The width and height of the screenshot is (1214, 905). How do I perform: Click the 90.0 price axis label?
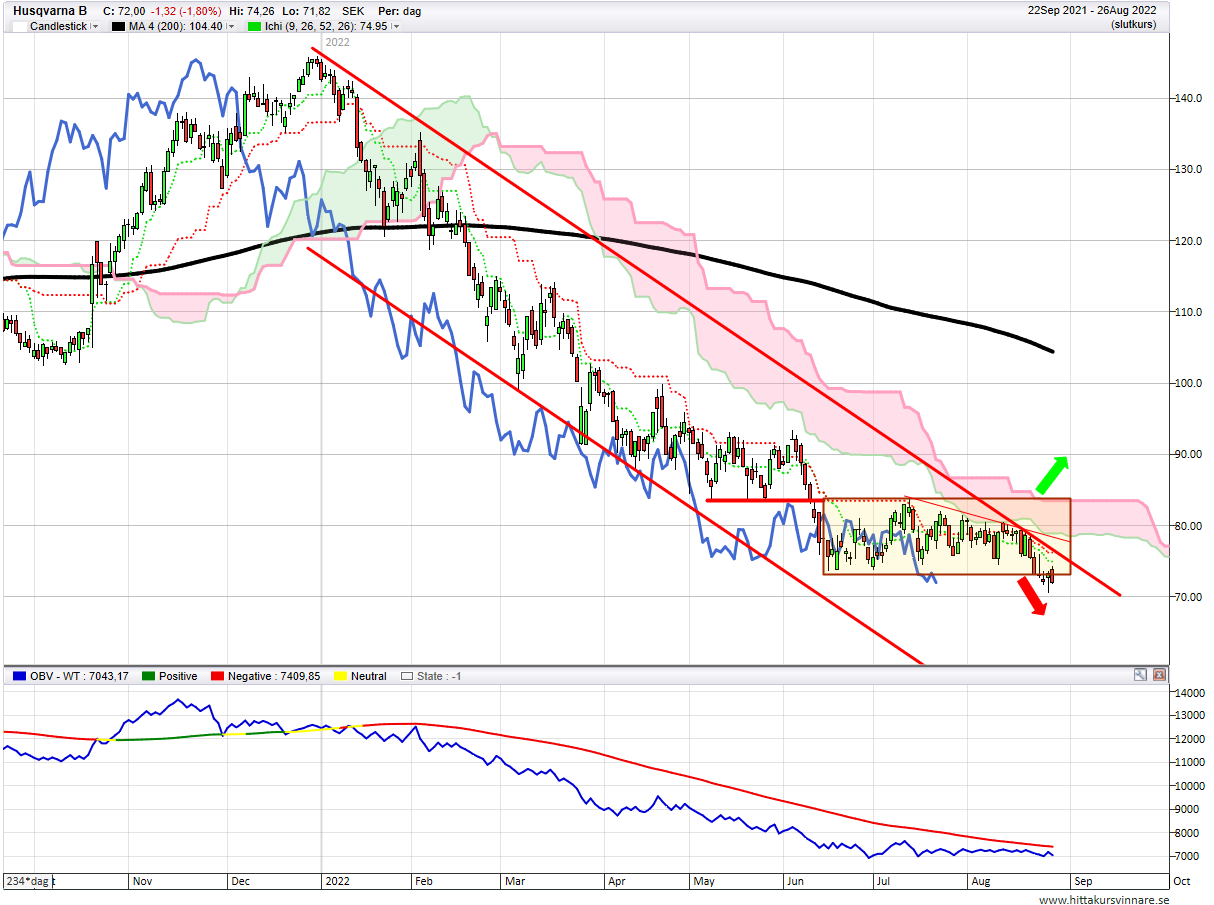(1188, 455)
